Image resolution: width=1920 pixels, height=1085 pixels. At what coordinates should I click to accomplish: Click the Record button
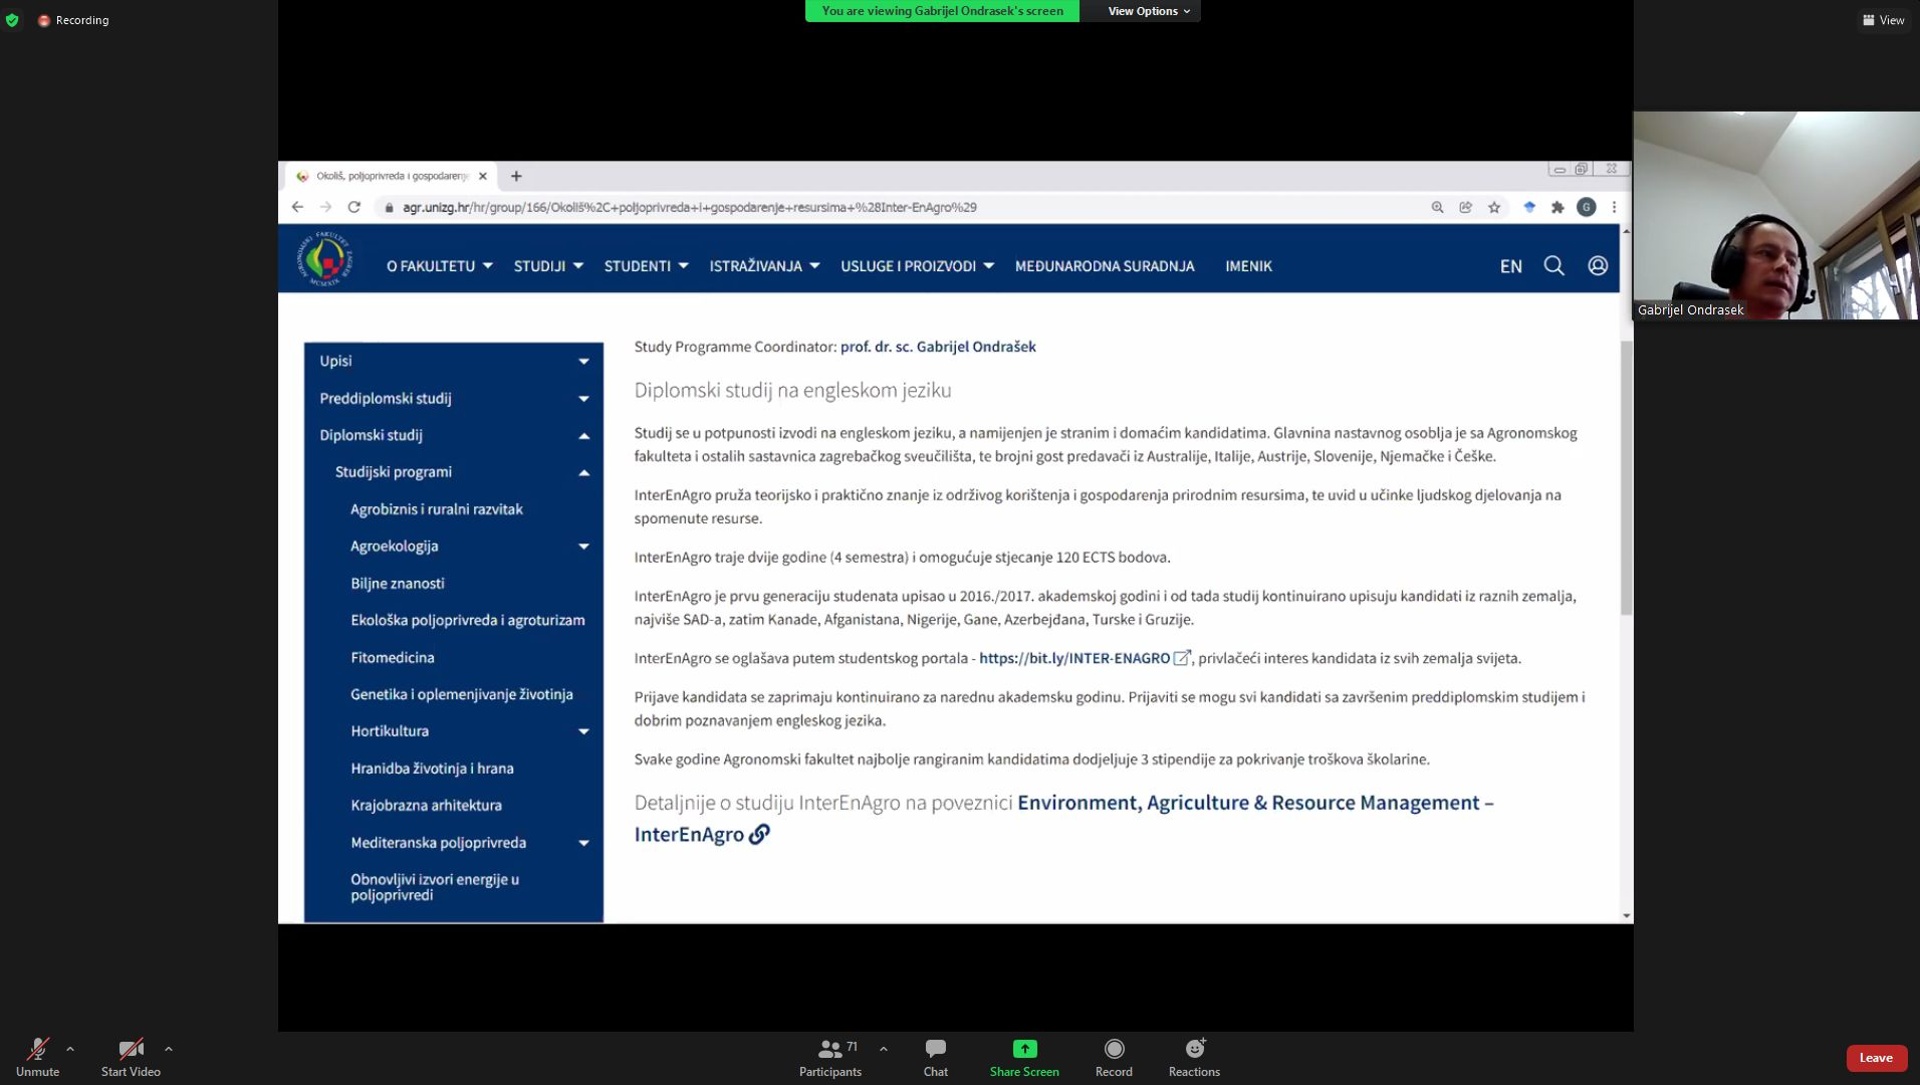click(x=1113, y=1056)
